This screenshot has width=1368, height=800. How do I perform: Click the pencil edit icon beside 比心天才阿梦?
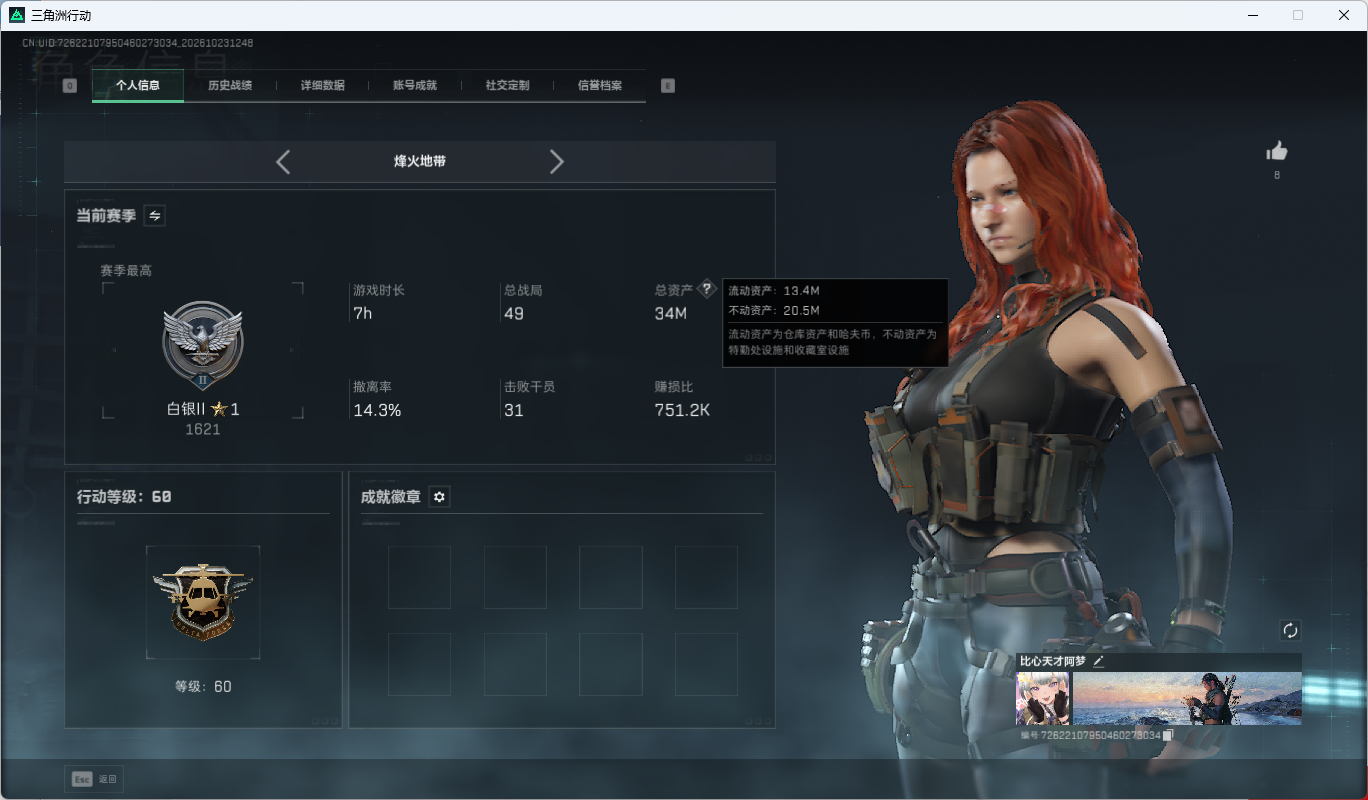(1098, 661)
